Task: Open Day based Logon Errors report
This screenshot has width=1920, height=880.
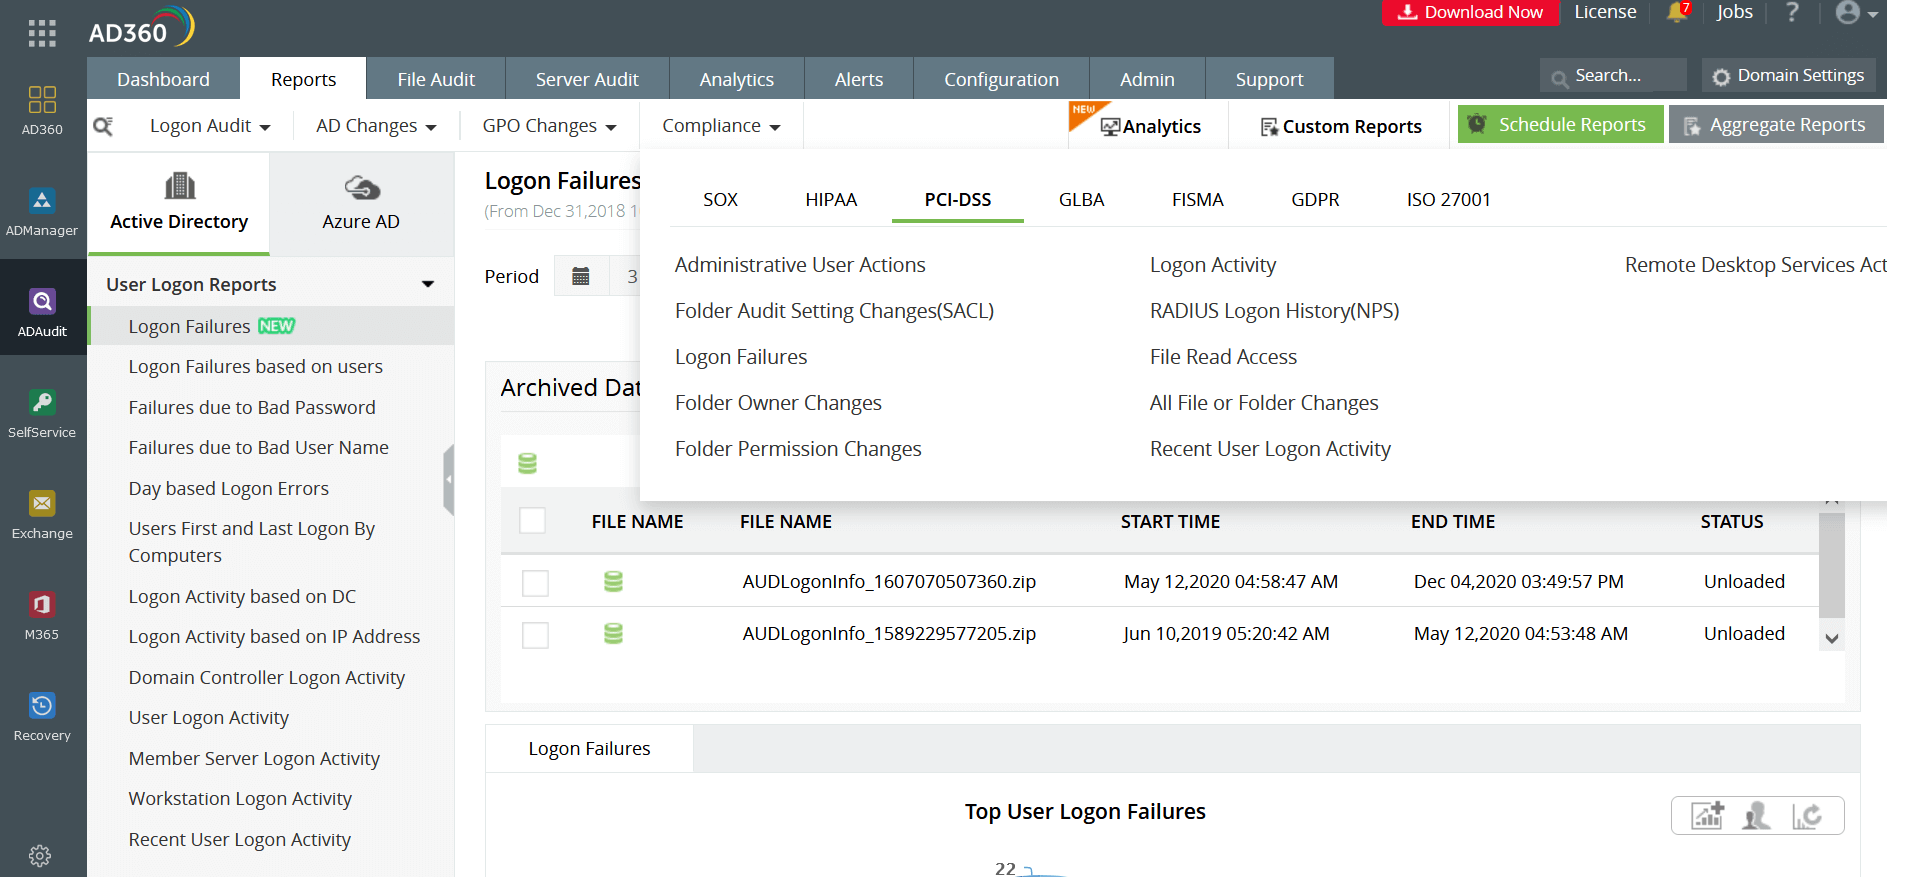Action: [x=229, y=489]
